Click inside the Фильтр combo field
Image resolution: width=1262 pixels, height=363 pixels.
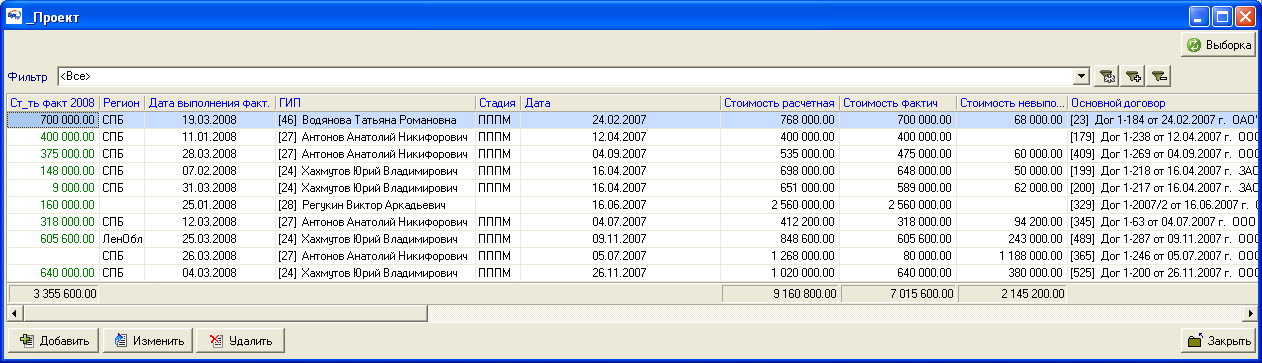[565, 76]
